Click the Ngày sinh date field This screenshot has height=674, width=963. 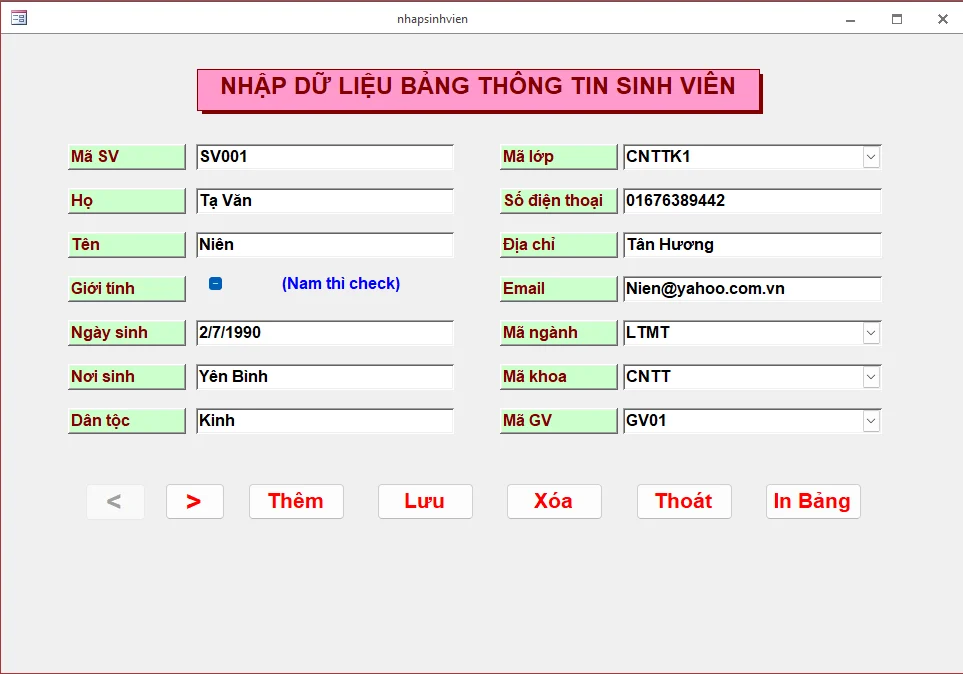tap(324, 333)
